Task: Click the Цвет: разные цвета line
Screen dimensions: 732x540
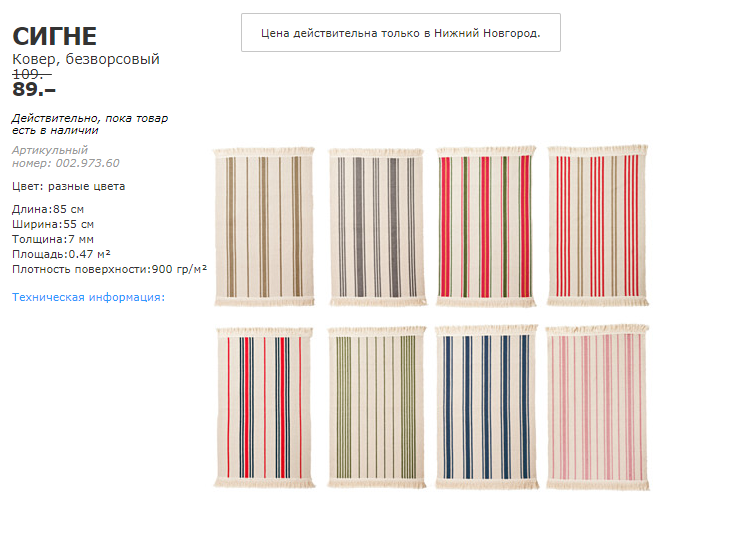Action: (69, 186)
